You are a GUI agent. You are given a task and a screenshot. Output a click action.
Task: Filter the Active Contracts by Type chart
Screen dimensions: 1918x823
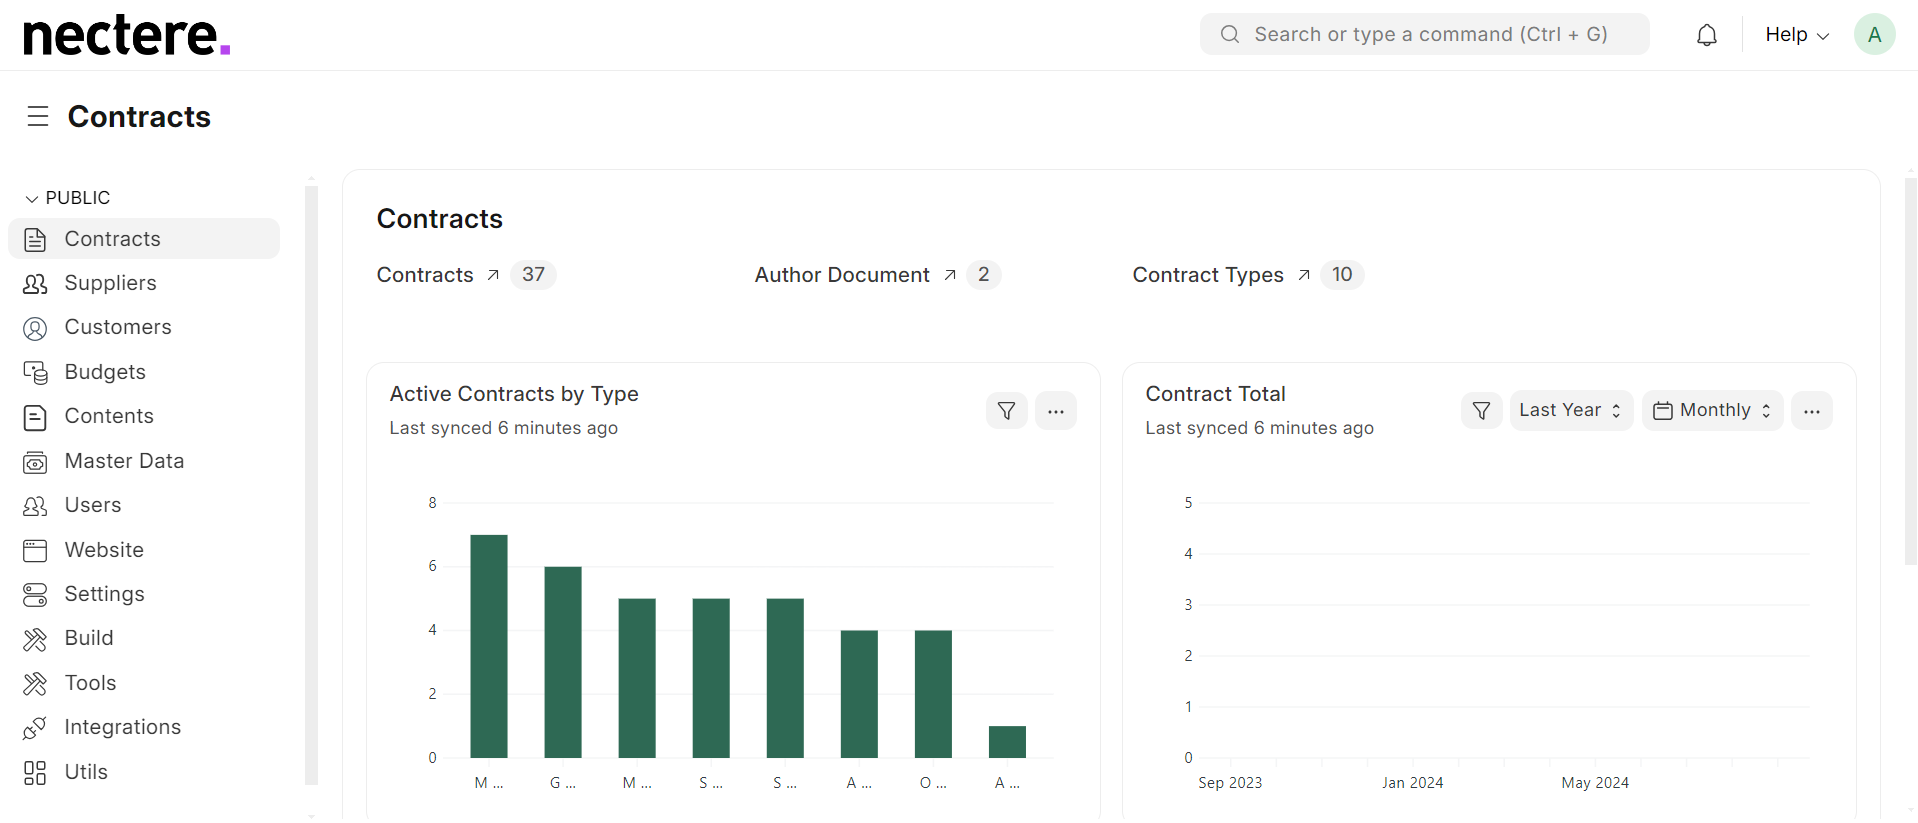[x=1007, y=411]
